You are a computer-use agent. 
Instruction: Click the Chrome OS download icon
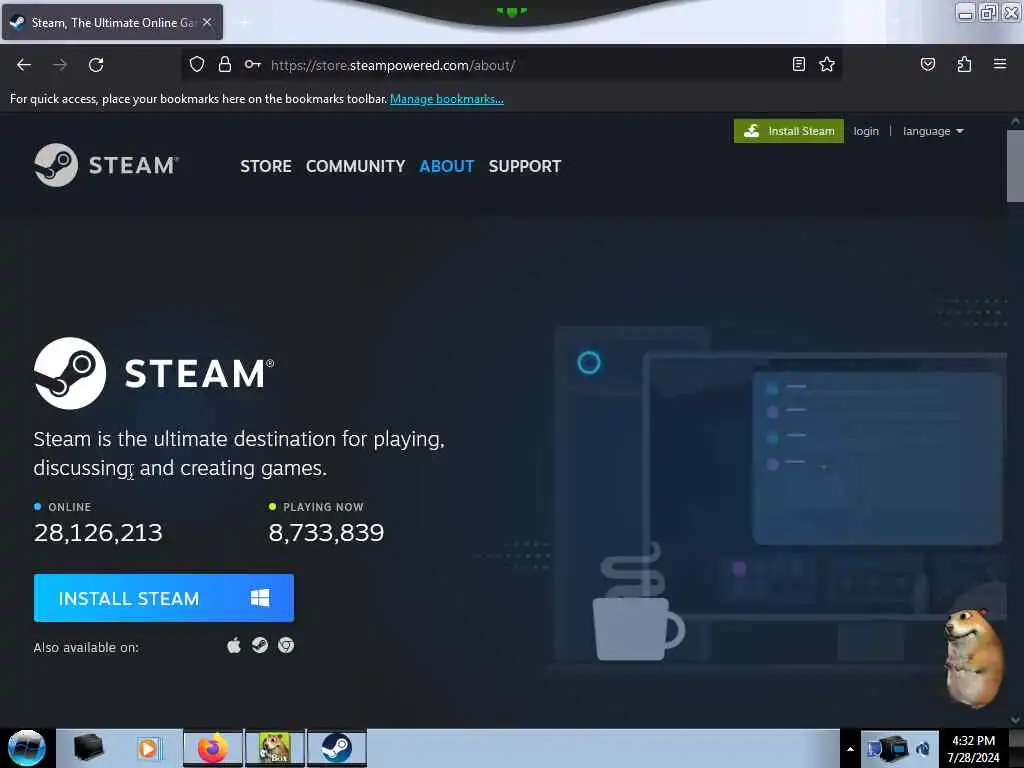coord(286,646)
